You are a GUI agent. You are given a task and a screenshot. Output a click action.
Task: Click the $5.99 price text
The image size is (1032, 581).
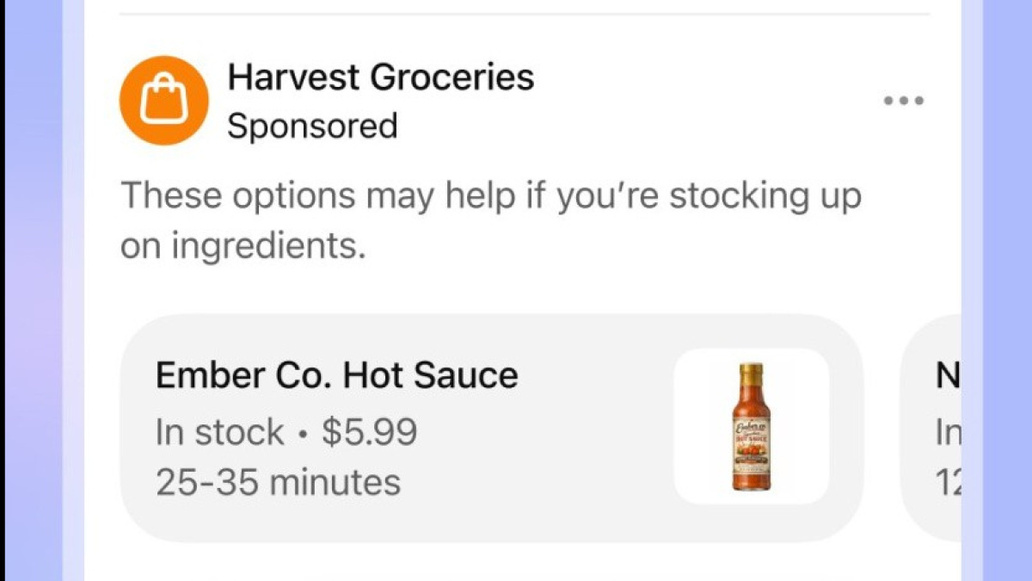coord(369,432)
